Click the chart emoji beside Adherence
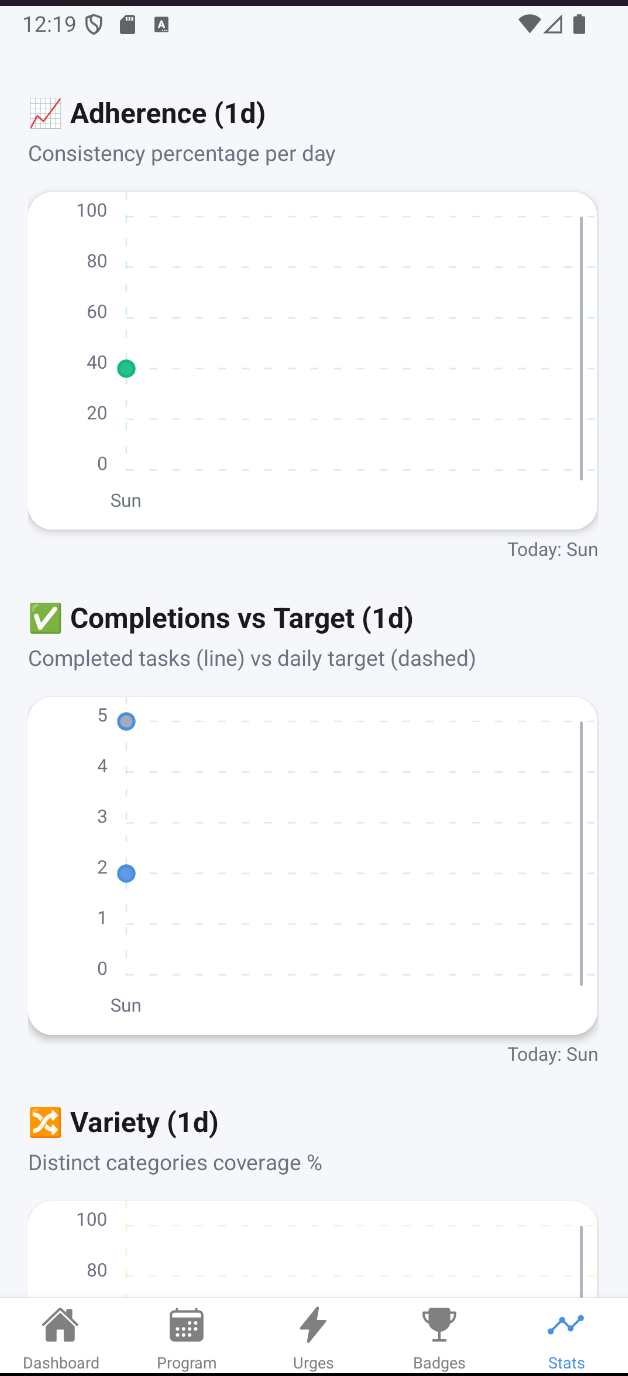628x1376 pixels. click(x=45, y=114)
